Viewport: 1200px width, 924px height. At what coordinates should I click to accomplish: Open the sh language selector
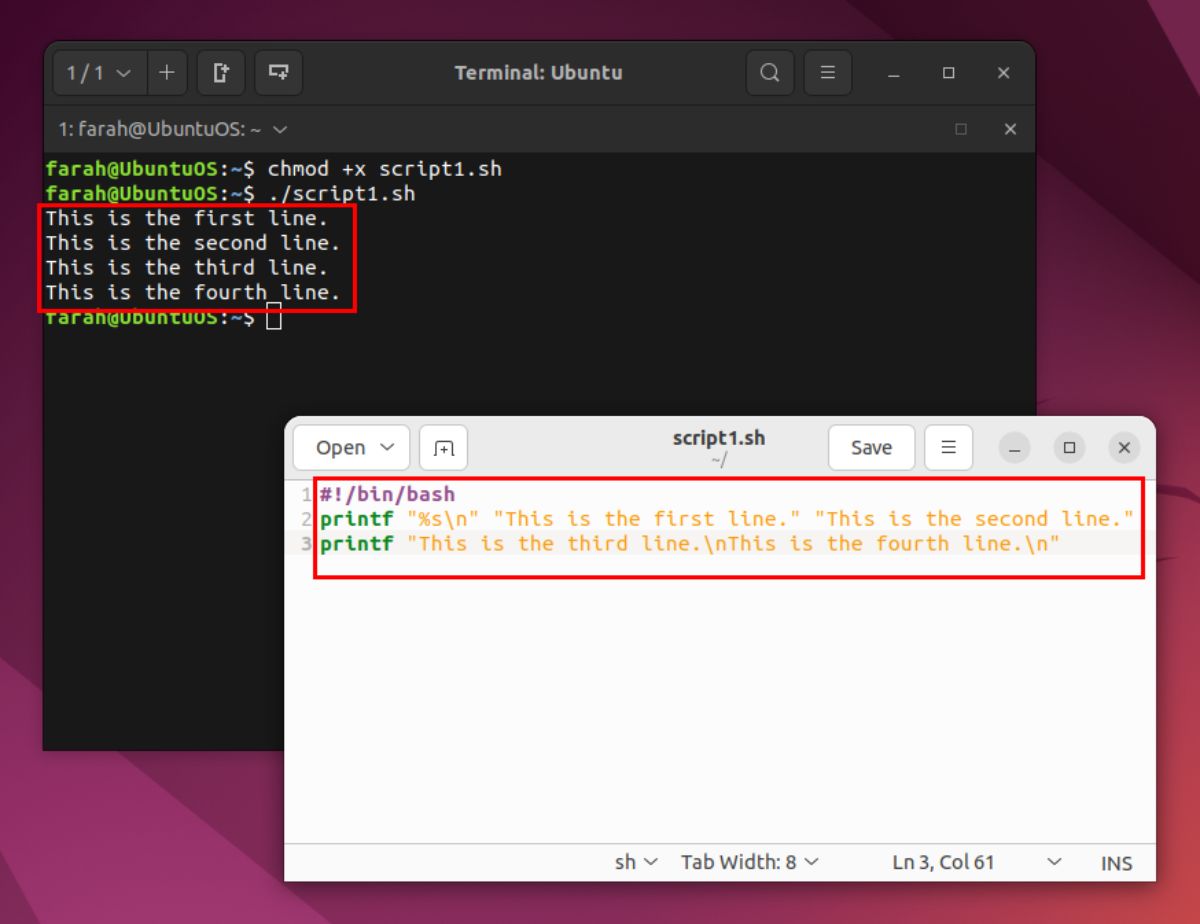tap(636, 862)
